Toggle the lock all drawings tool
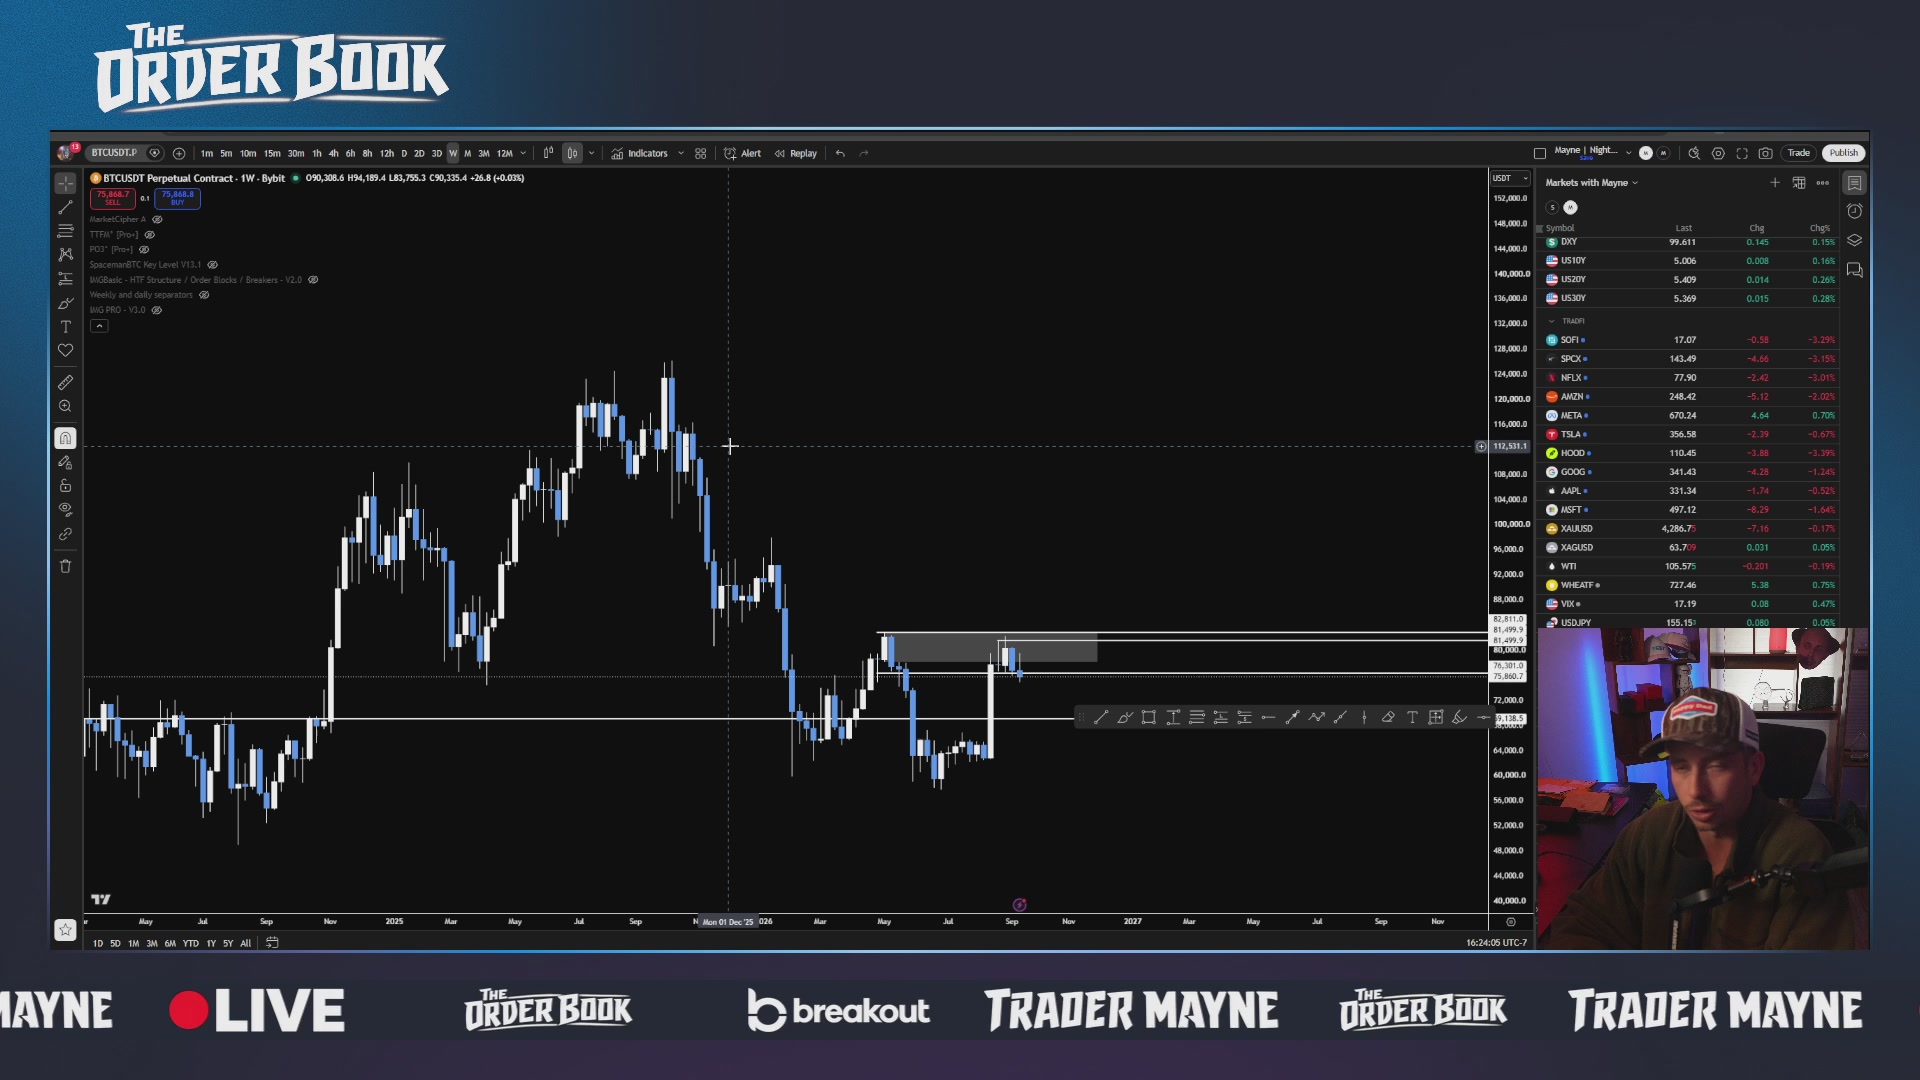1920x1080 pixels. (65, 486)
